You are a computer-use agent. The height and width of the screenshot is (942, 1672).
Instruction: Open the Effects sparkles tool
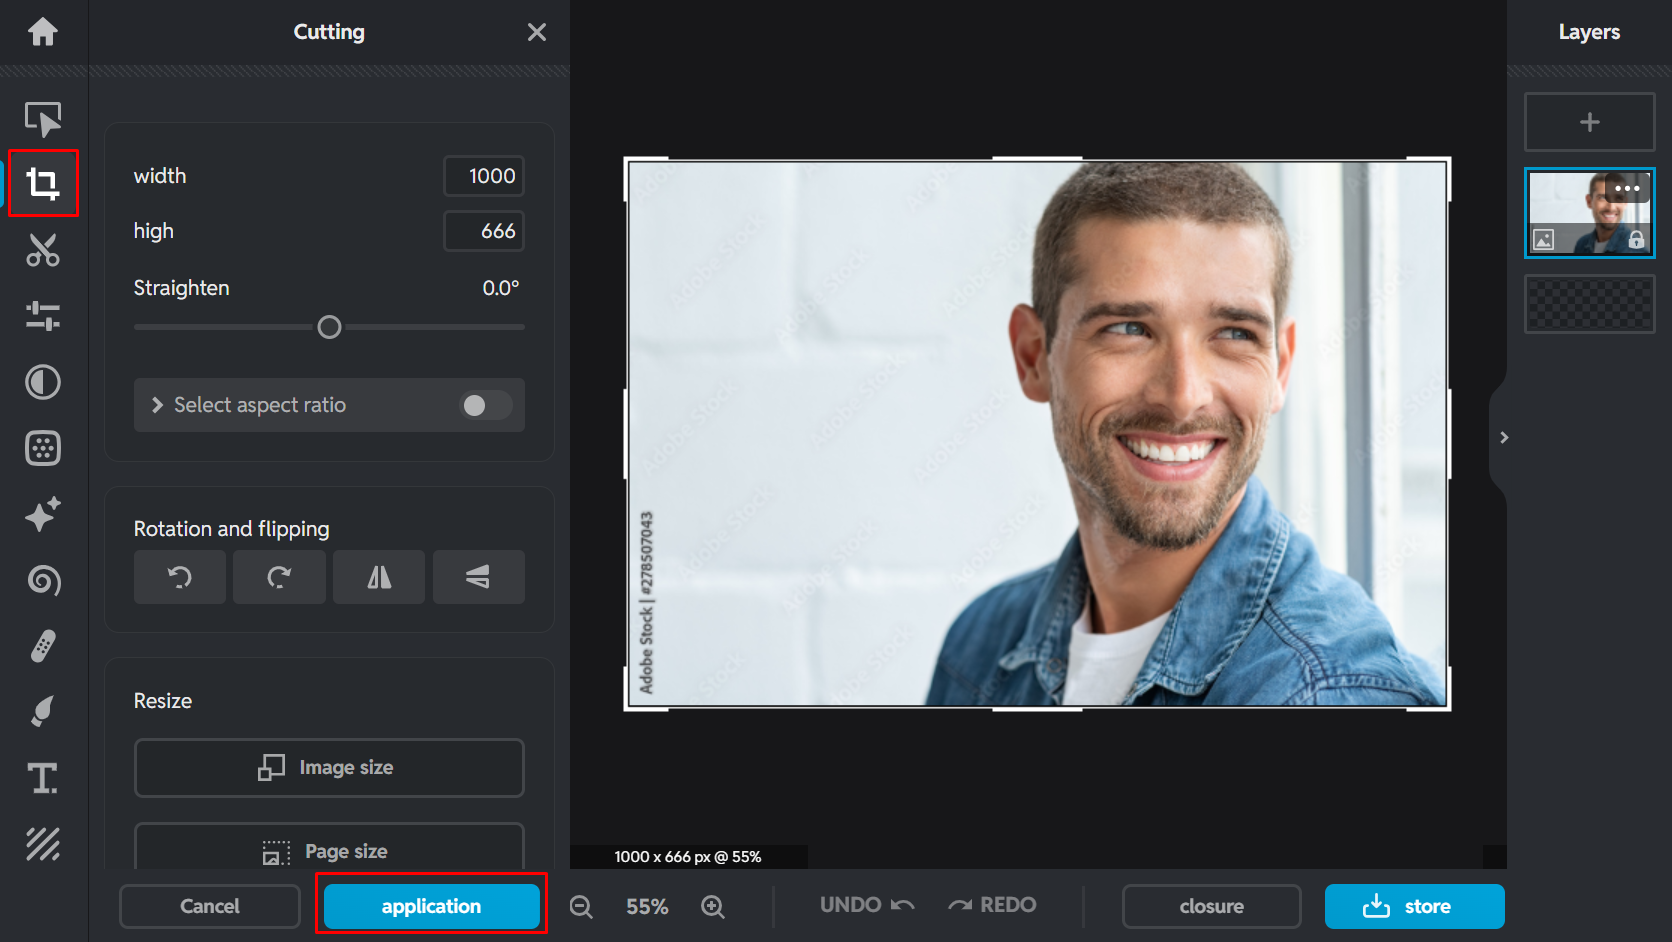[x=43, y=515]
